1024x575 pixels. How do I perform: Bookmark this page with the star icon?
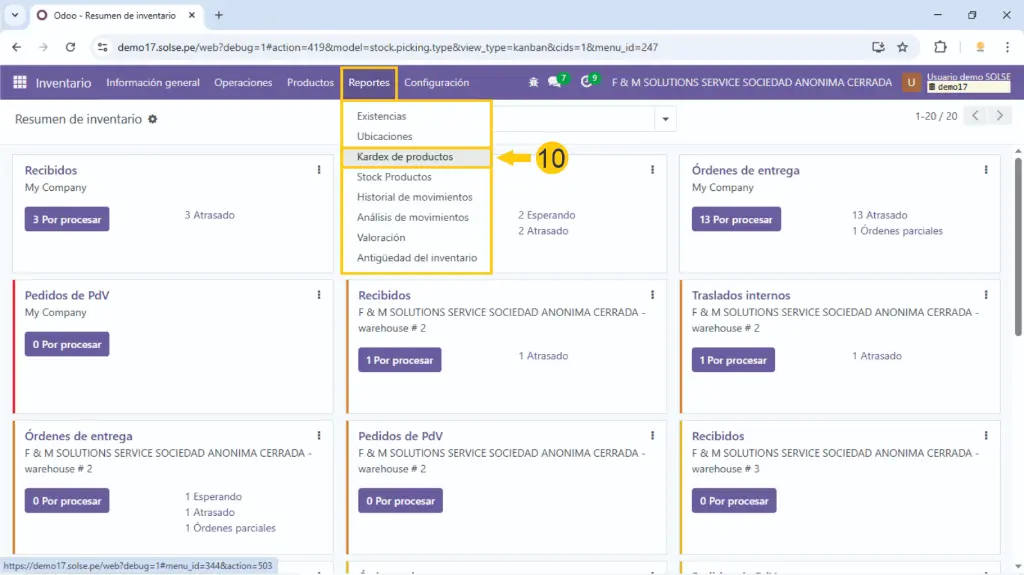tap(902, 47)
